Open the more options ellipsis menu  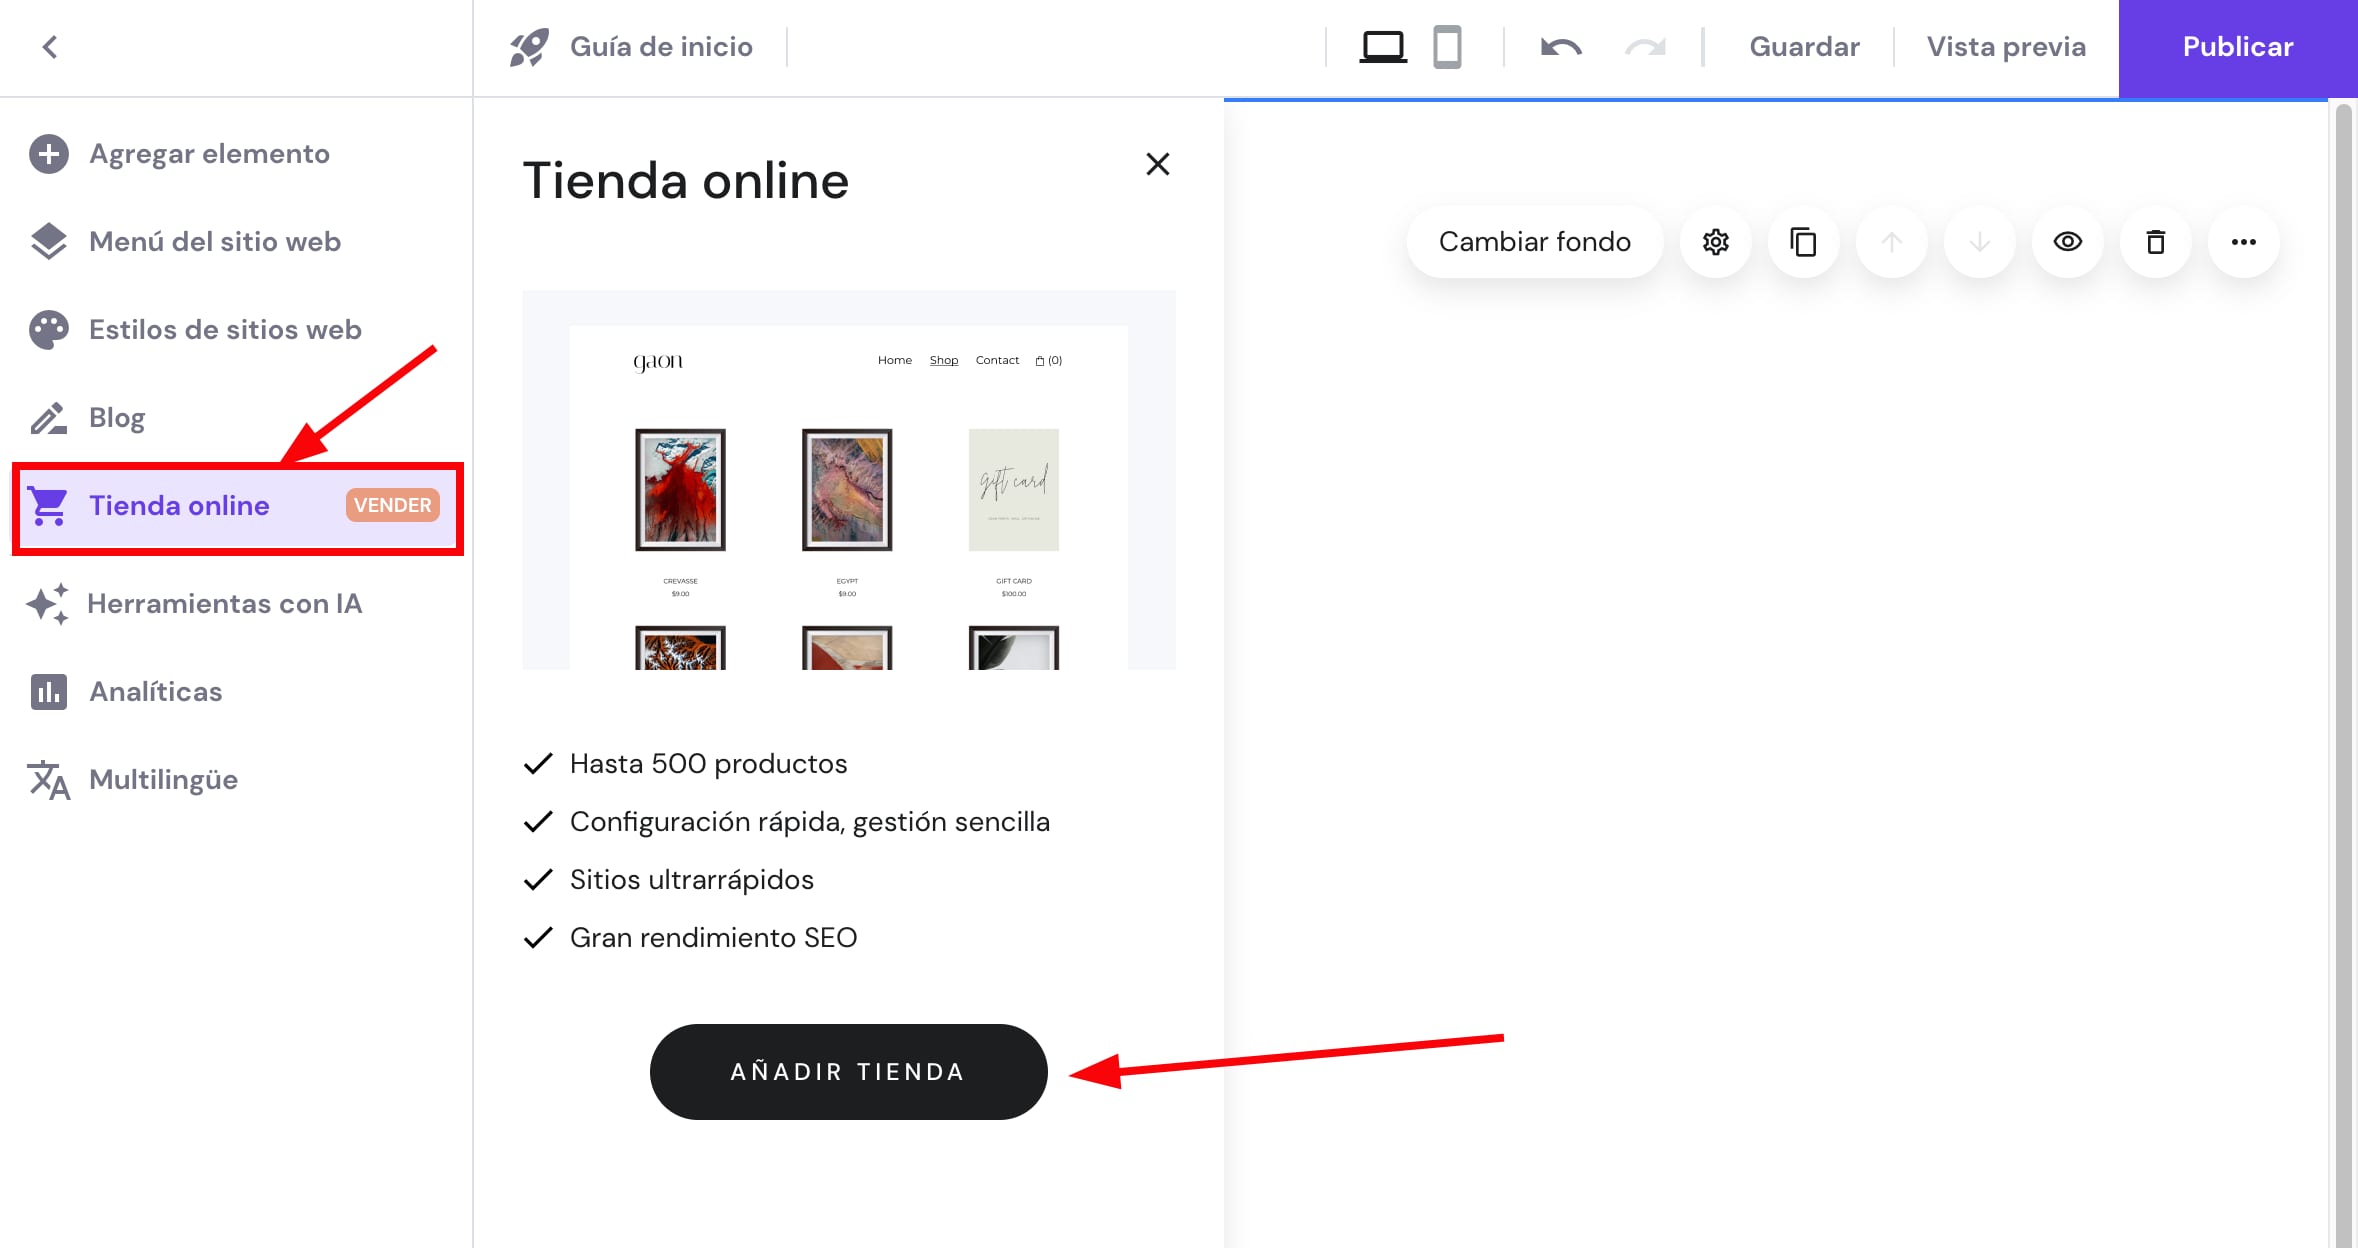[x=2243, y=241]
